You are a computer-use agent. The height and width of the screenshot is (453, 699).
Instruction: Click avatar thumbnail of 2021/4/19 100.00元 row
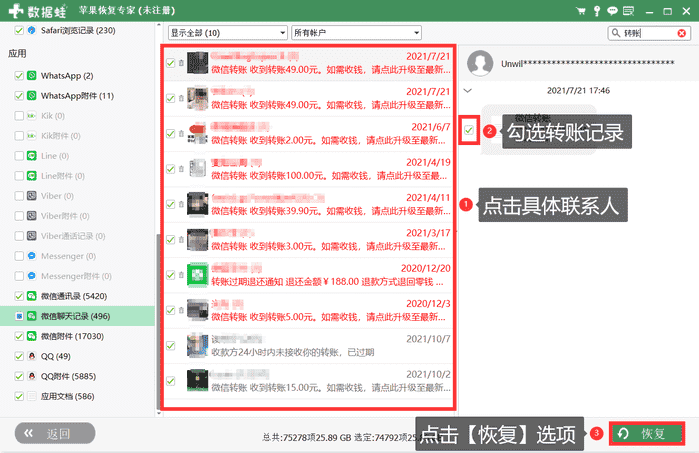[197, 169]
